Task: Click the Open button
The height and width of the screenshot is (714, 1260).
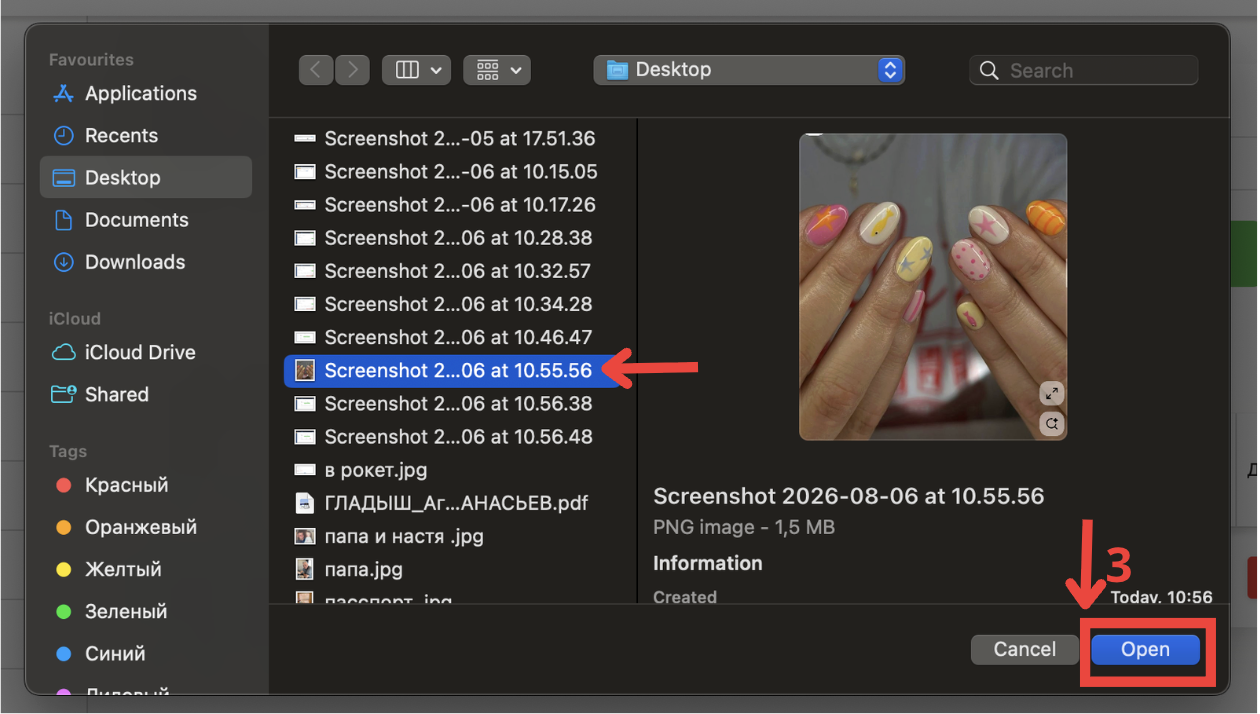Action: [1145, 649]
